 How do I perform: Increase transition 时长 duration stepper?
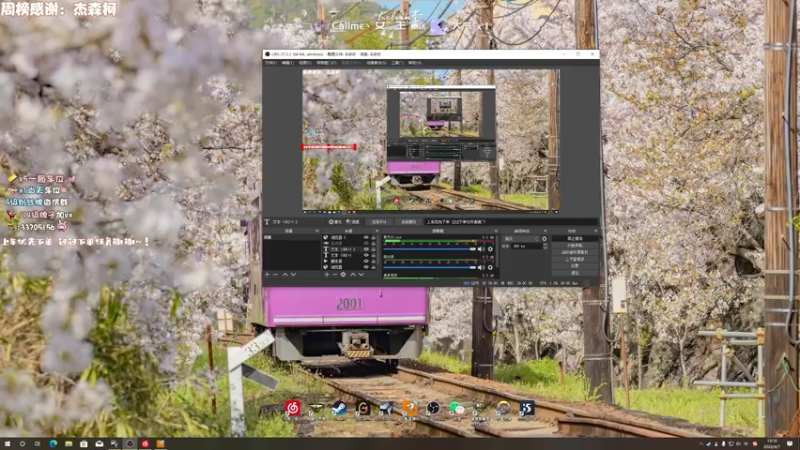[x=545, y=244]
